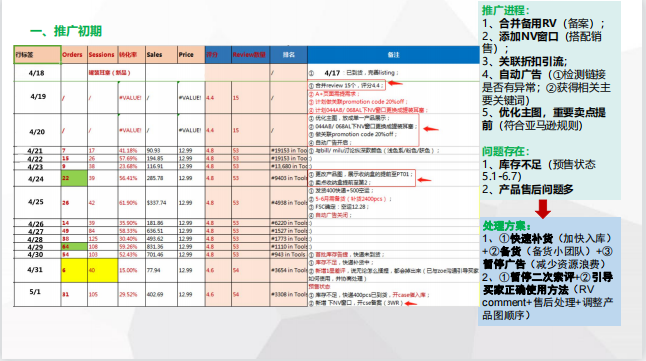Viewport: 646px width, 361px height.
Task: Click the red arrow beside the 4/20 notes box
Action: click(x=431, y=129)
